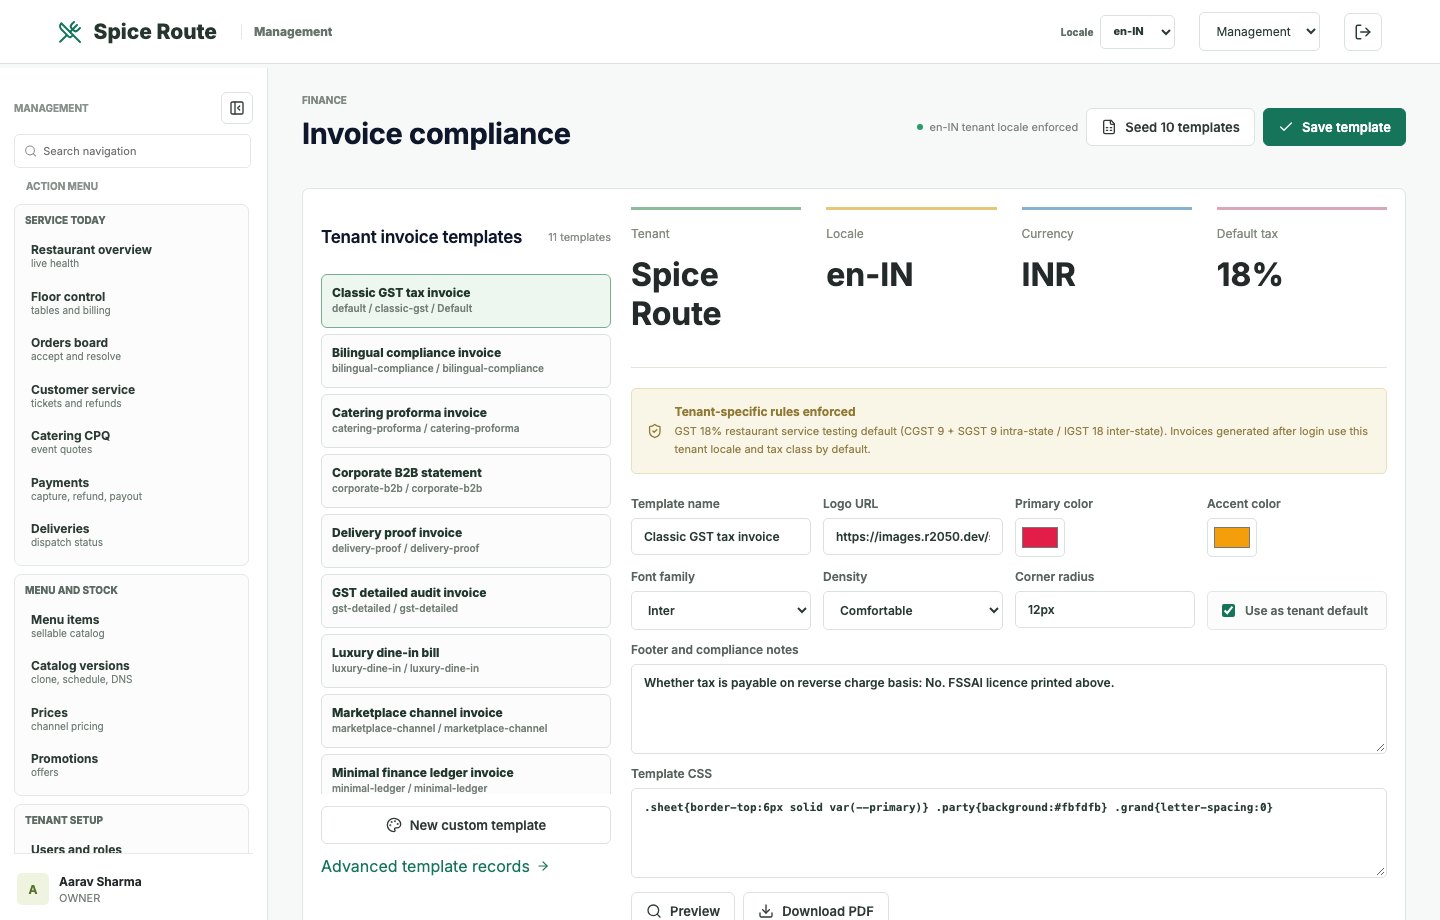
Task: Click New custom template button
Action: 466,825
